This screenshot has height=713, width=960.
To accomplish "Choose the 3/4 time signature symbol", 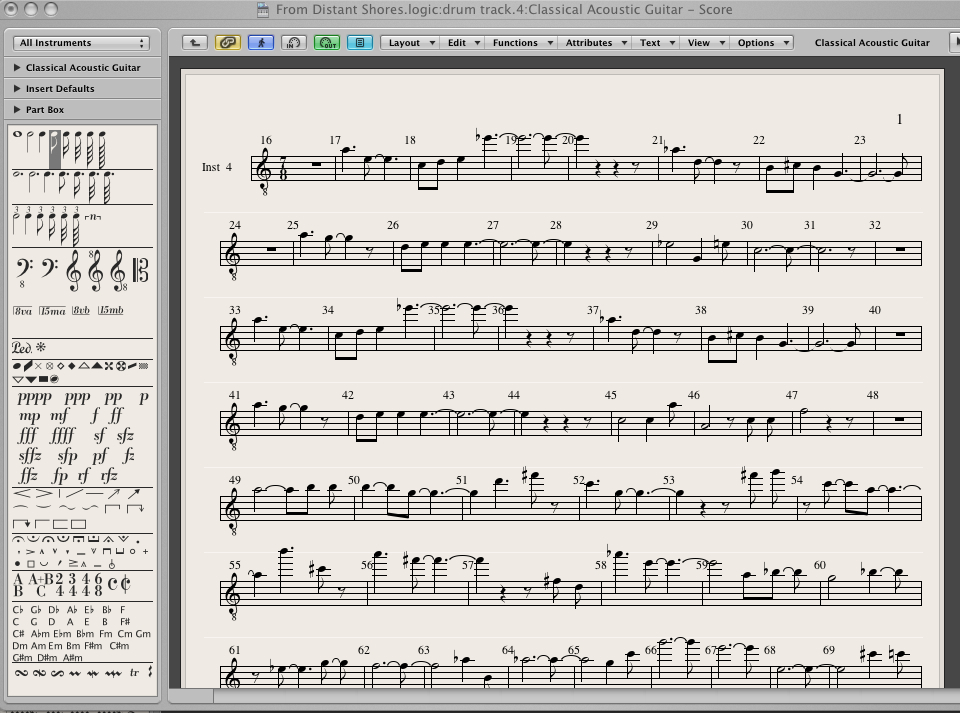I will (72, 584).
